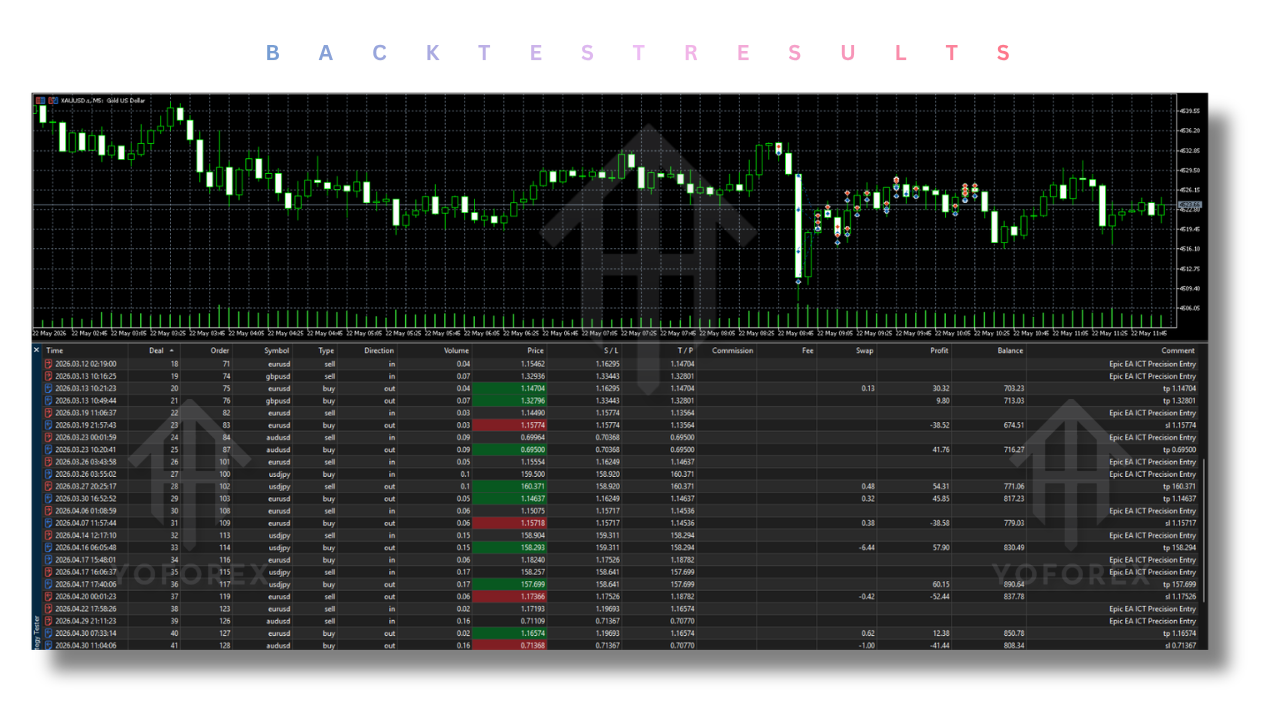Click the deal icon for deal 40
This screenshot has width=1280, height=720.
click(x=49, y=633)
